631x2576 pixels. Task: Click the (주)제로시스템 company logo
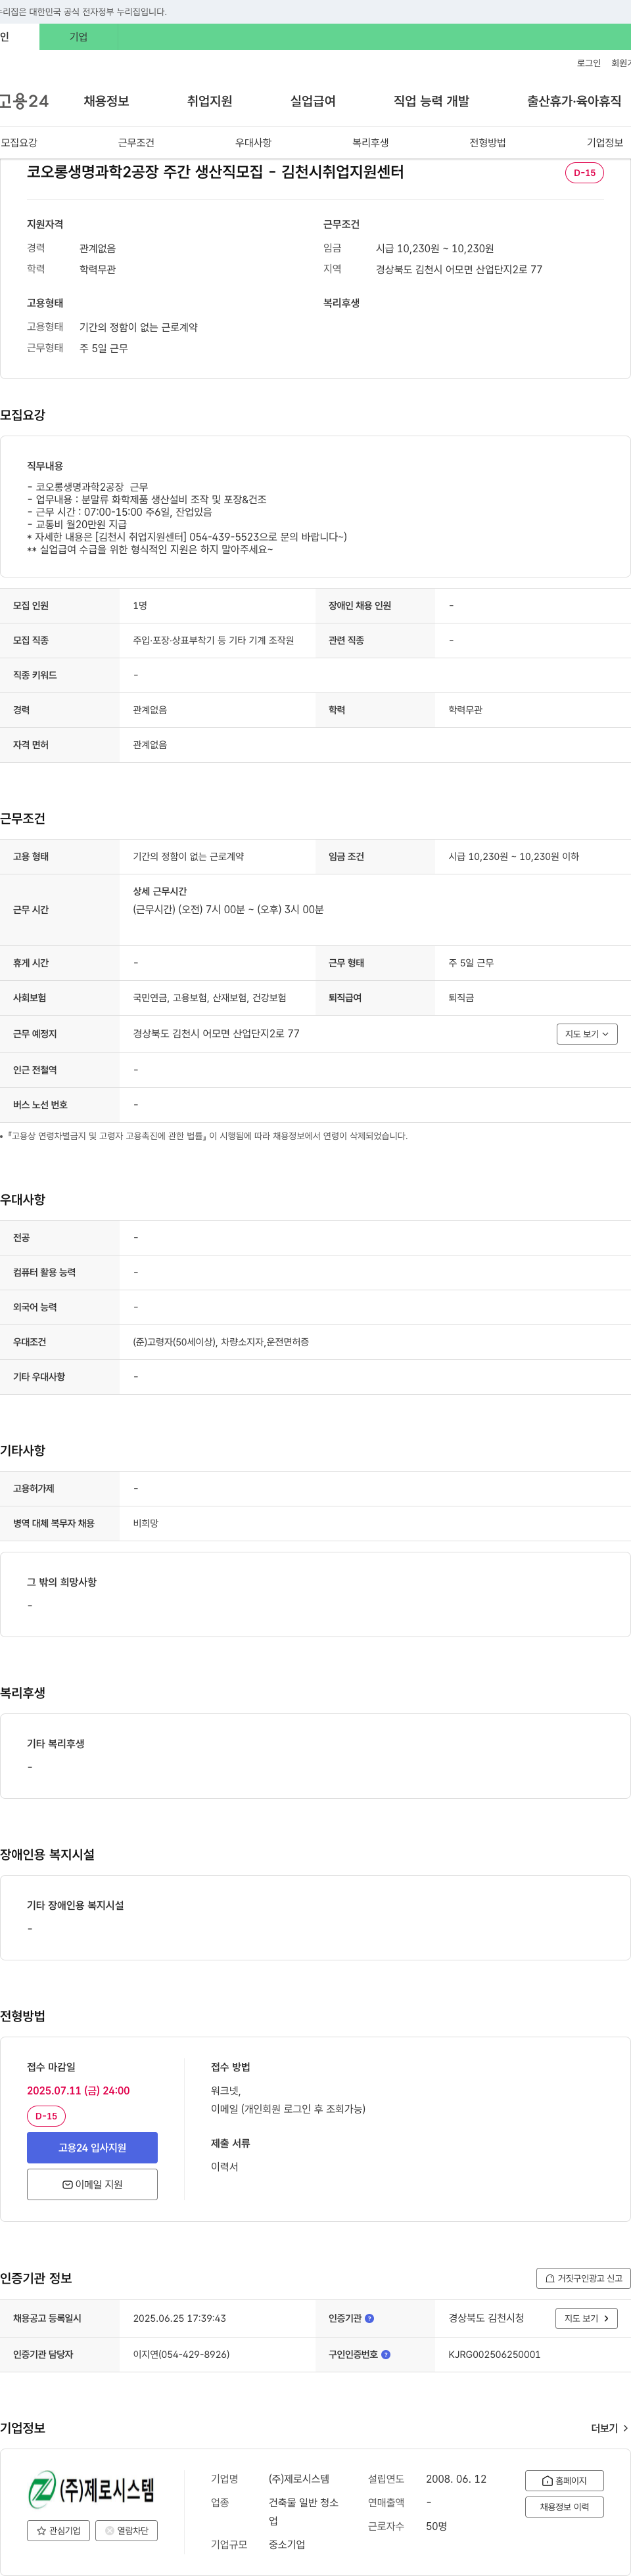point(91,2489)
